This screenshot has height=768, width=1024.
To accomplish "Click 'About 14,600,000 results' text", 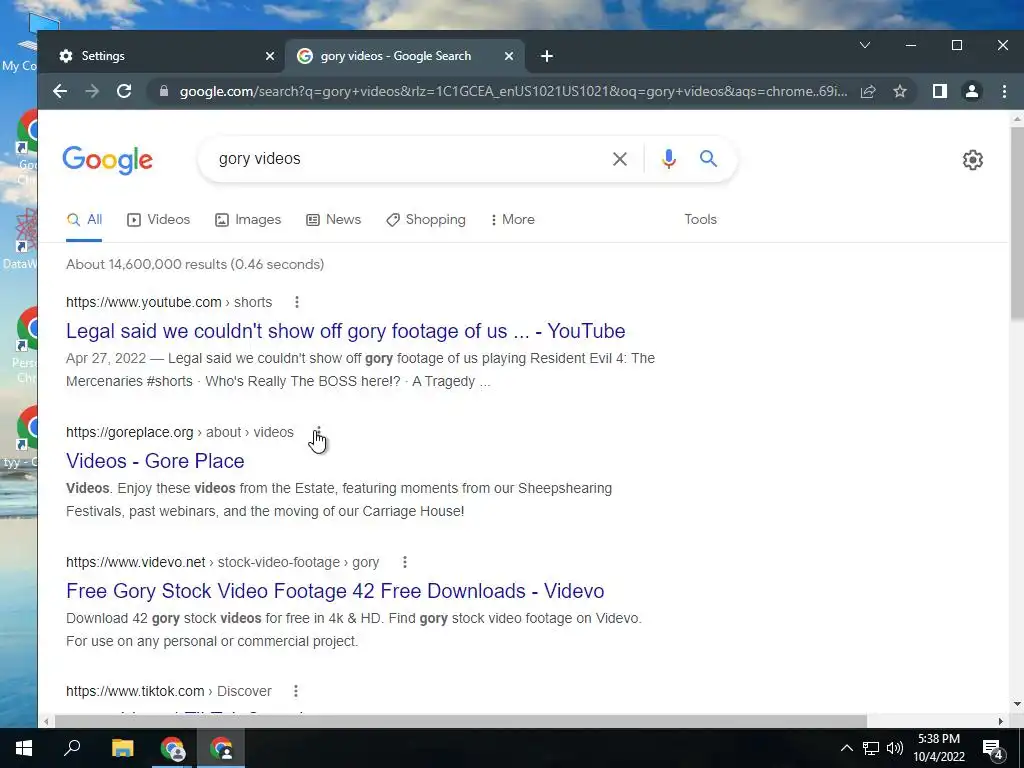I will [195, 264].
